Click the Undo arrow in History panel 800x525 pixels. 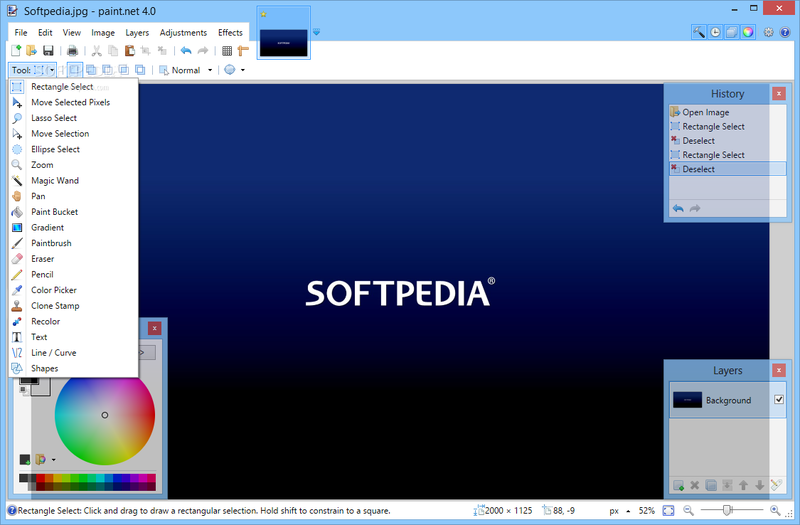pyautogui.click(x=677, y=208)
